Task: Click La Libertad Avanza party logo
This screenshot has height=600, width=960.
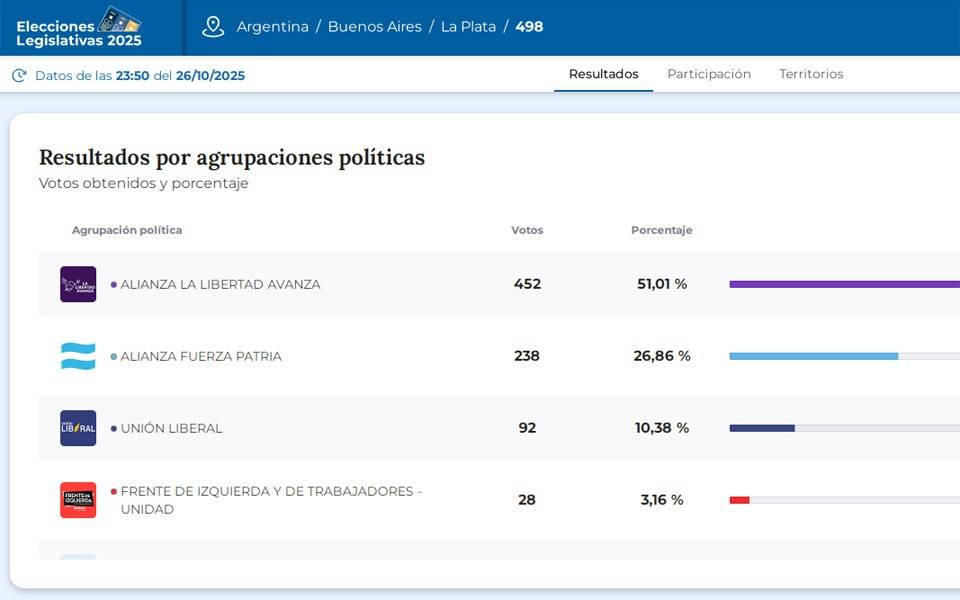Action: point(78,284)
